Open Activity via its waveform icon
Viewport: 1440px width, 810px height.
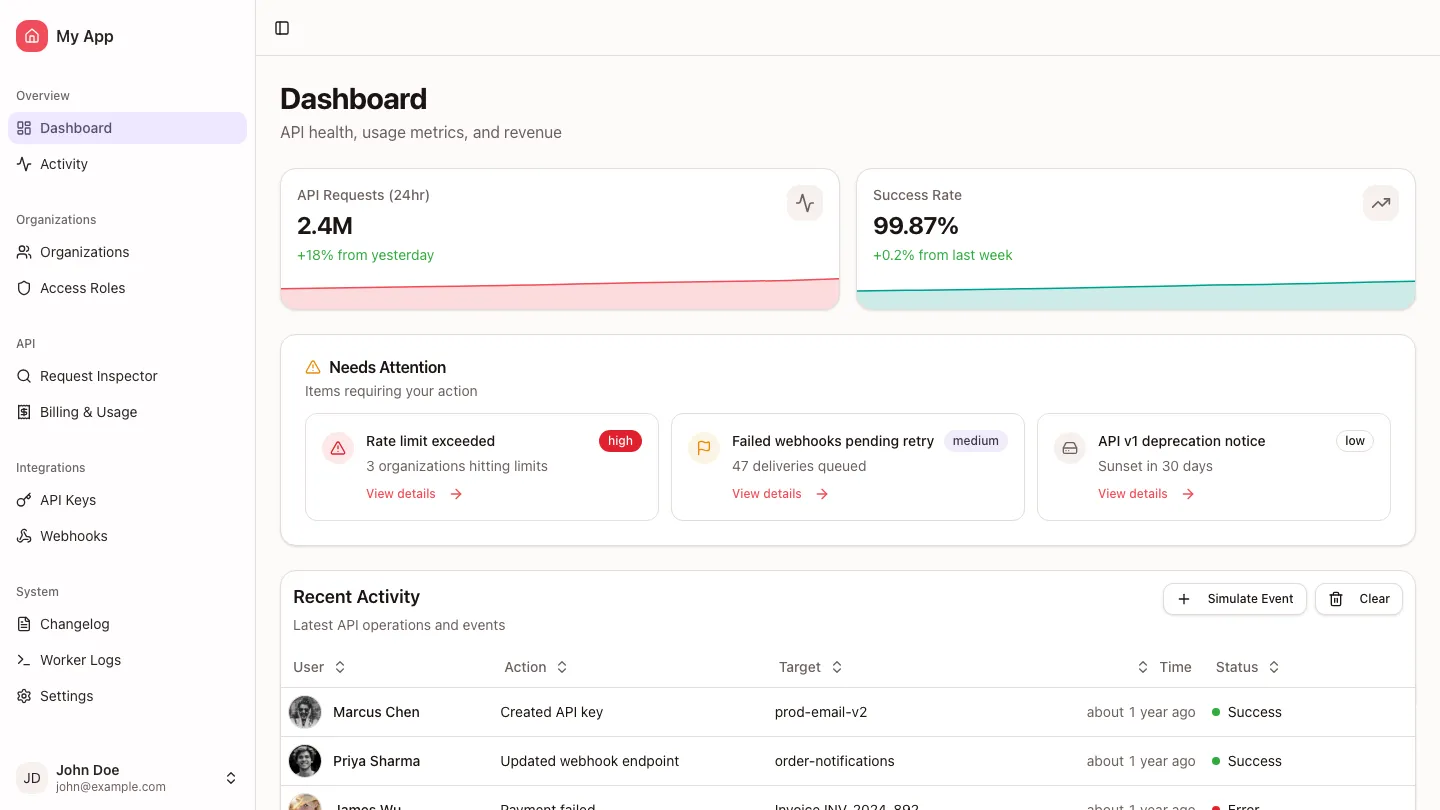tap(24, 164)
